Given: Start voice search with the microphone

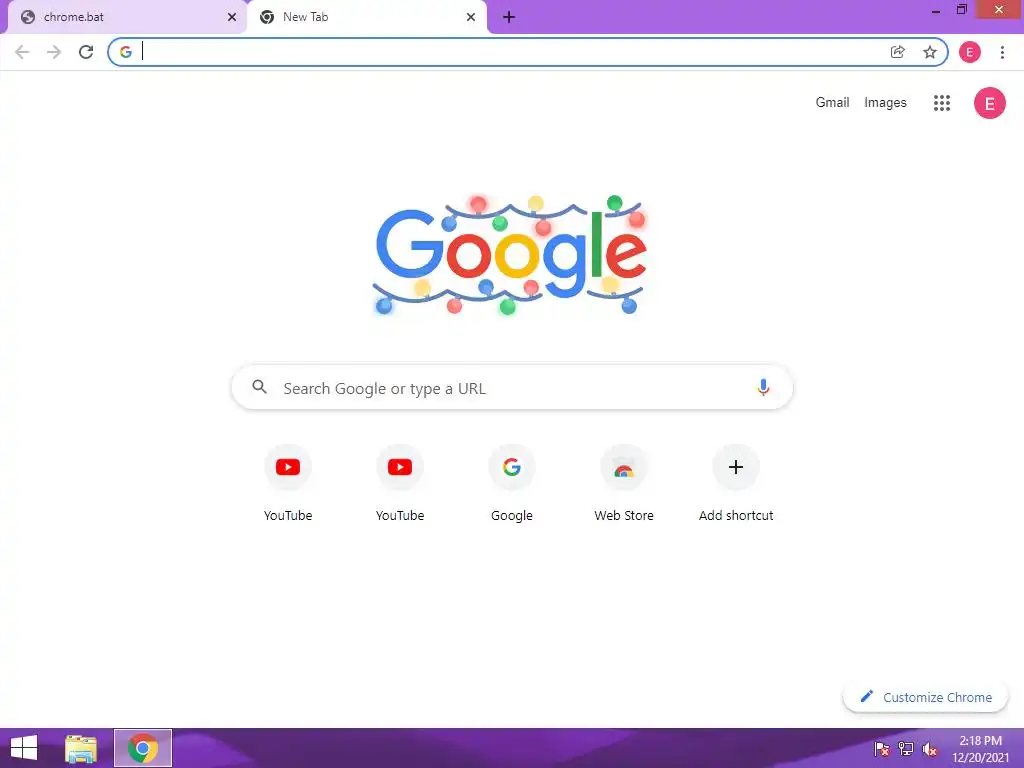Looking at the screenshot, I should point(763,387).
